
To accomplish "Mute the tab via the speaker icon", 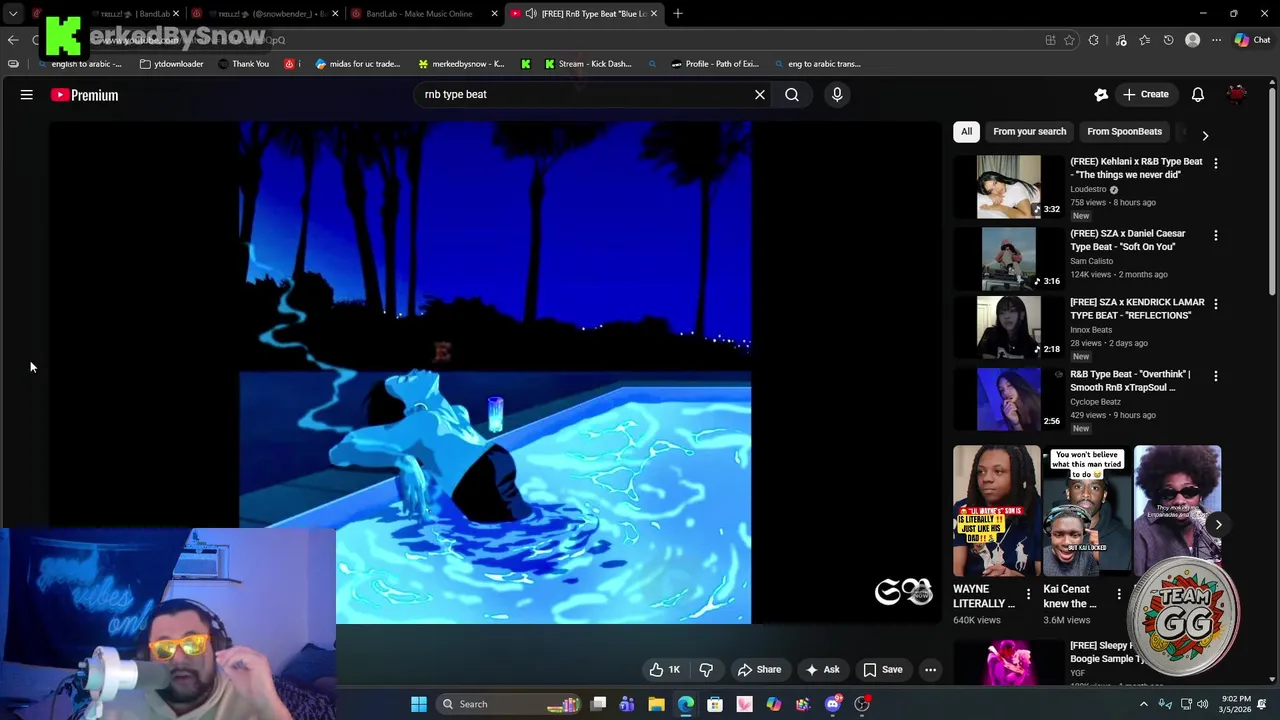I will click(x=531, y=14).
